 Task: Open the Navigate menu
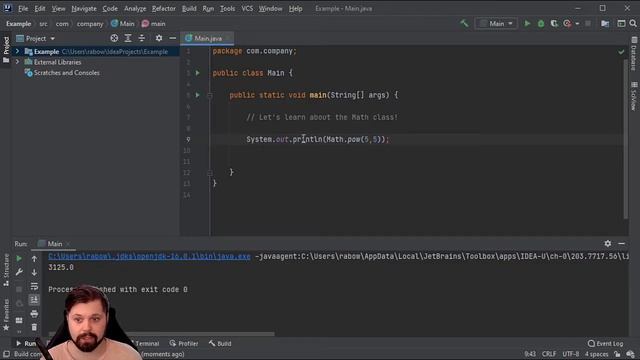tap(84, 9)
